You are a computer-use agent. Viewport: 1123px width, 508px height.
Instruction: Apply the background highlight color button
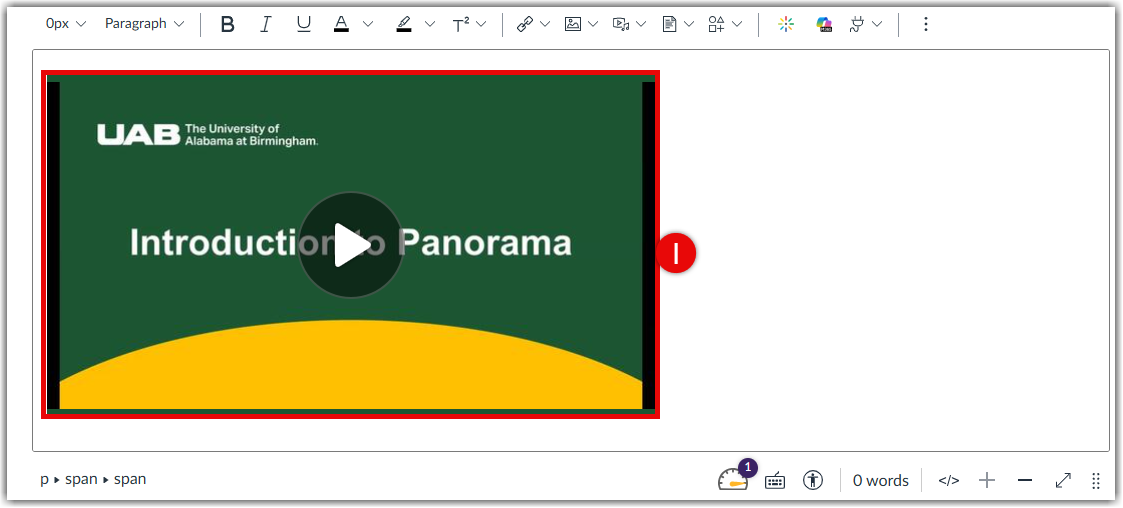pos(404,24)
